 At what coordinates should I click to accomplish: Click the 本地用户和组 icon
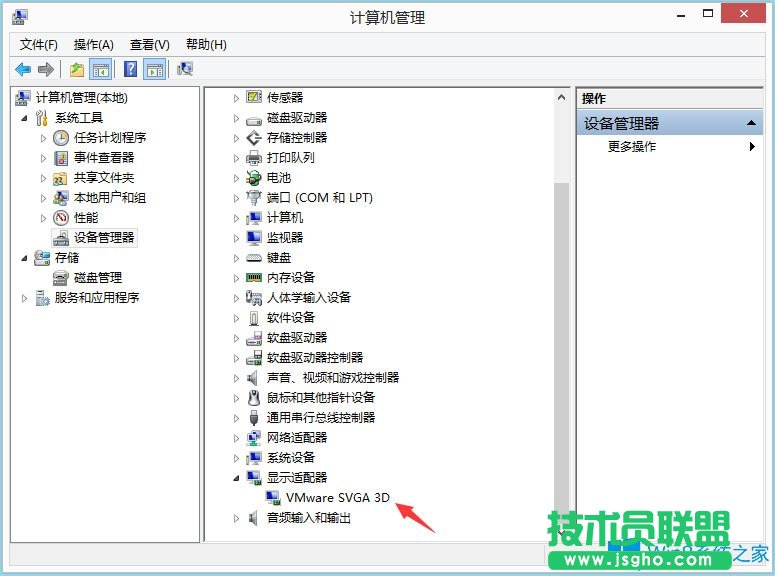click(60, 198)
